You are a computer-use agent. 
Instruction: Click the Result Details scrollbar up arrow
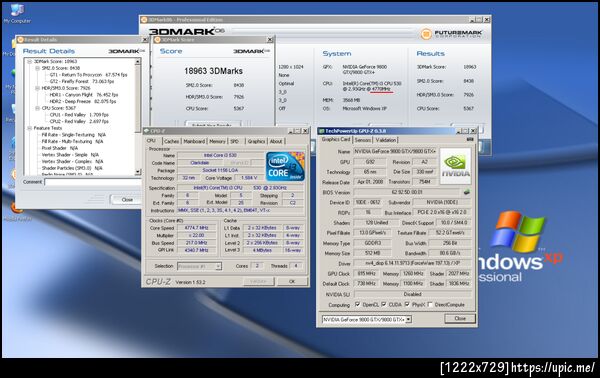point(138,62)
